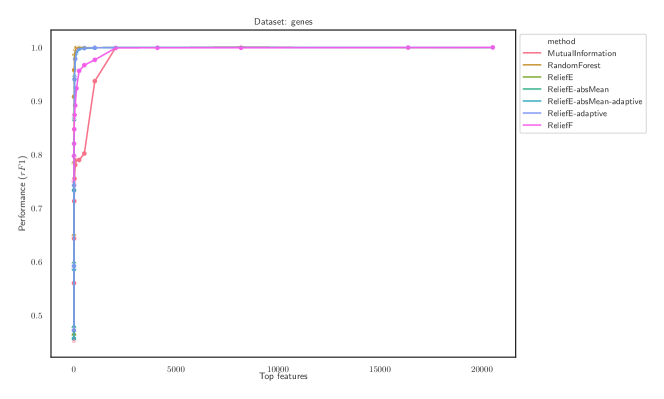Click the 0.8 y-axis tick label
664x399 pixels.
(x=37, y=155)
